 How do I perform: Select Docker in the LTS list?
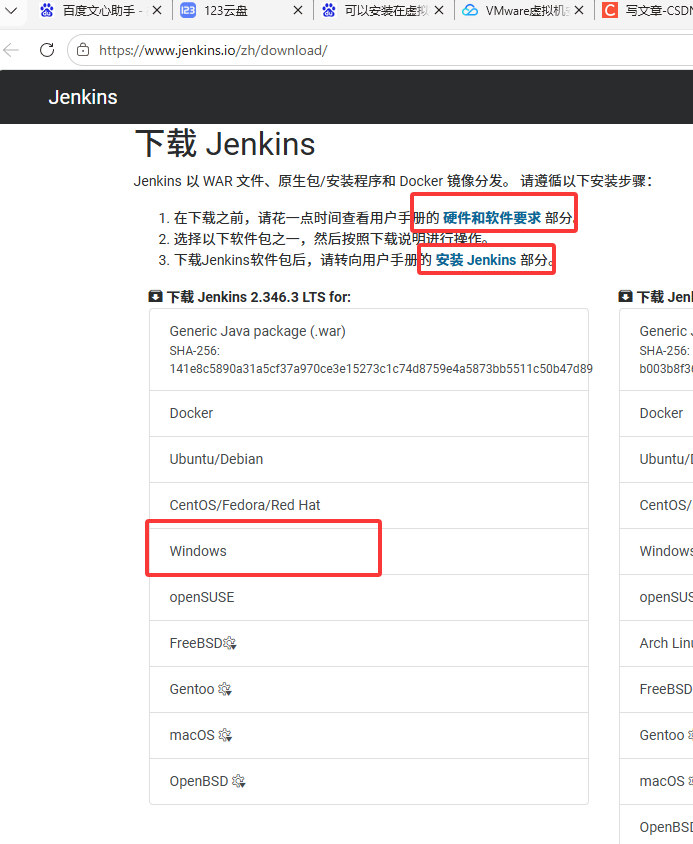369,413
